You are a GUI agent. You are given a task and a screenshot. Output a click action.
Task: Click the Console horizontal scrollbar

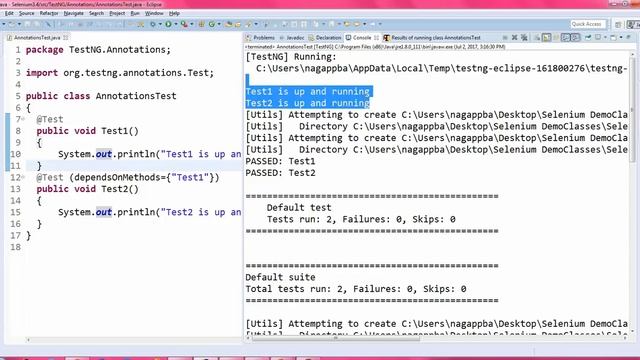point(335,338)
